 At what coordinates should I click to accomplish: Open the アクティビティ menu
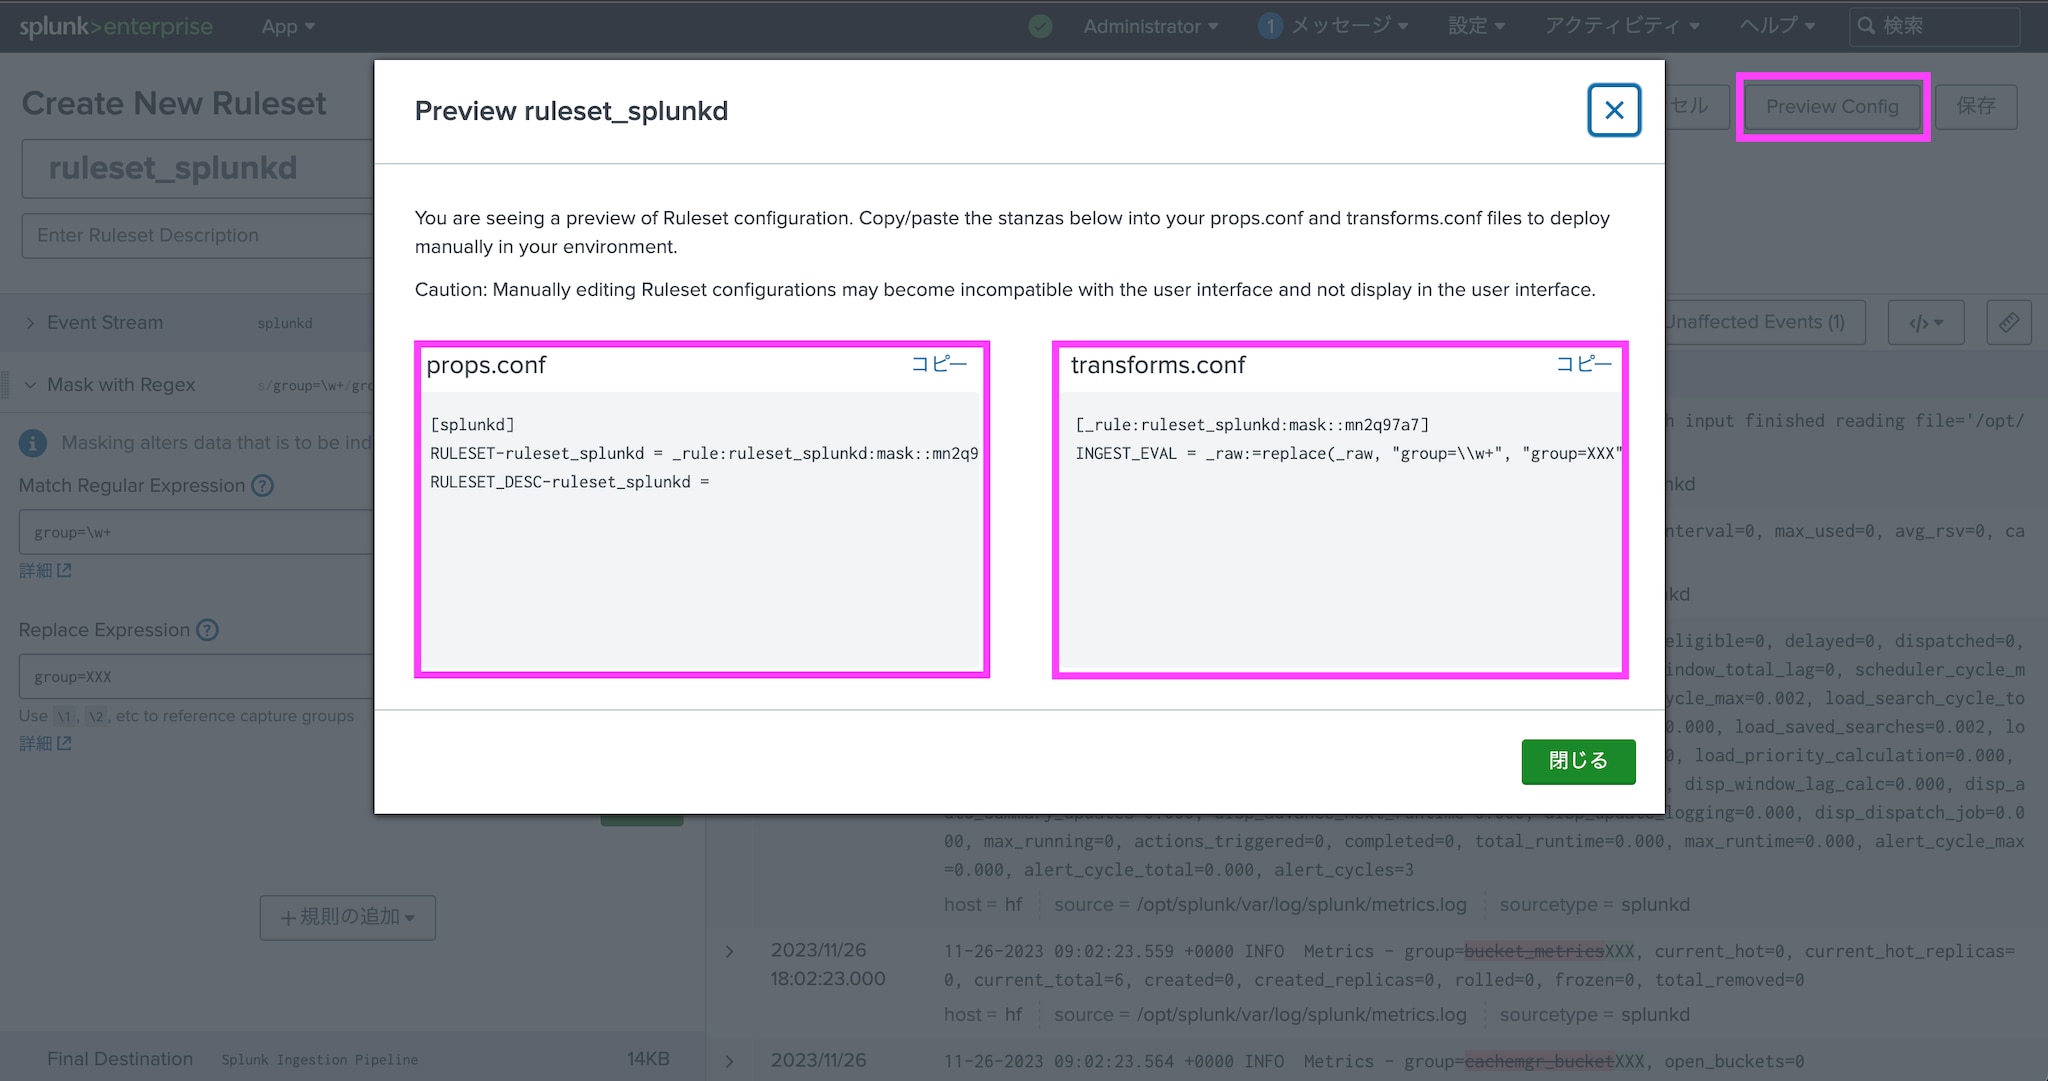pyautogui.click(x=1622, y=26)
